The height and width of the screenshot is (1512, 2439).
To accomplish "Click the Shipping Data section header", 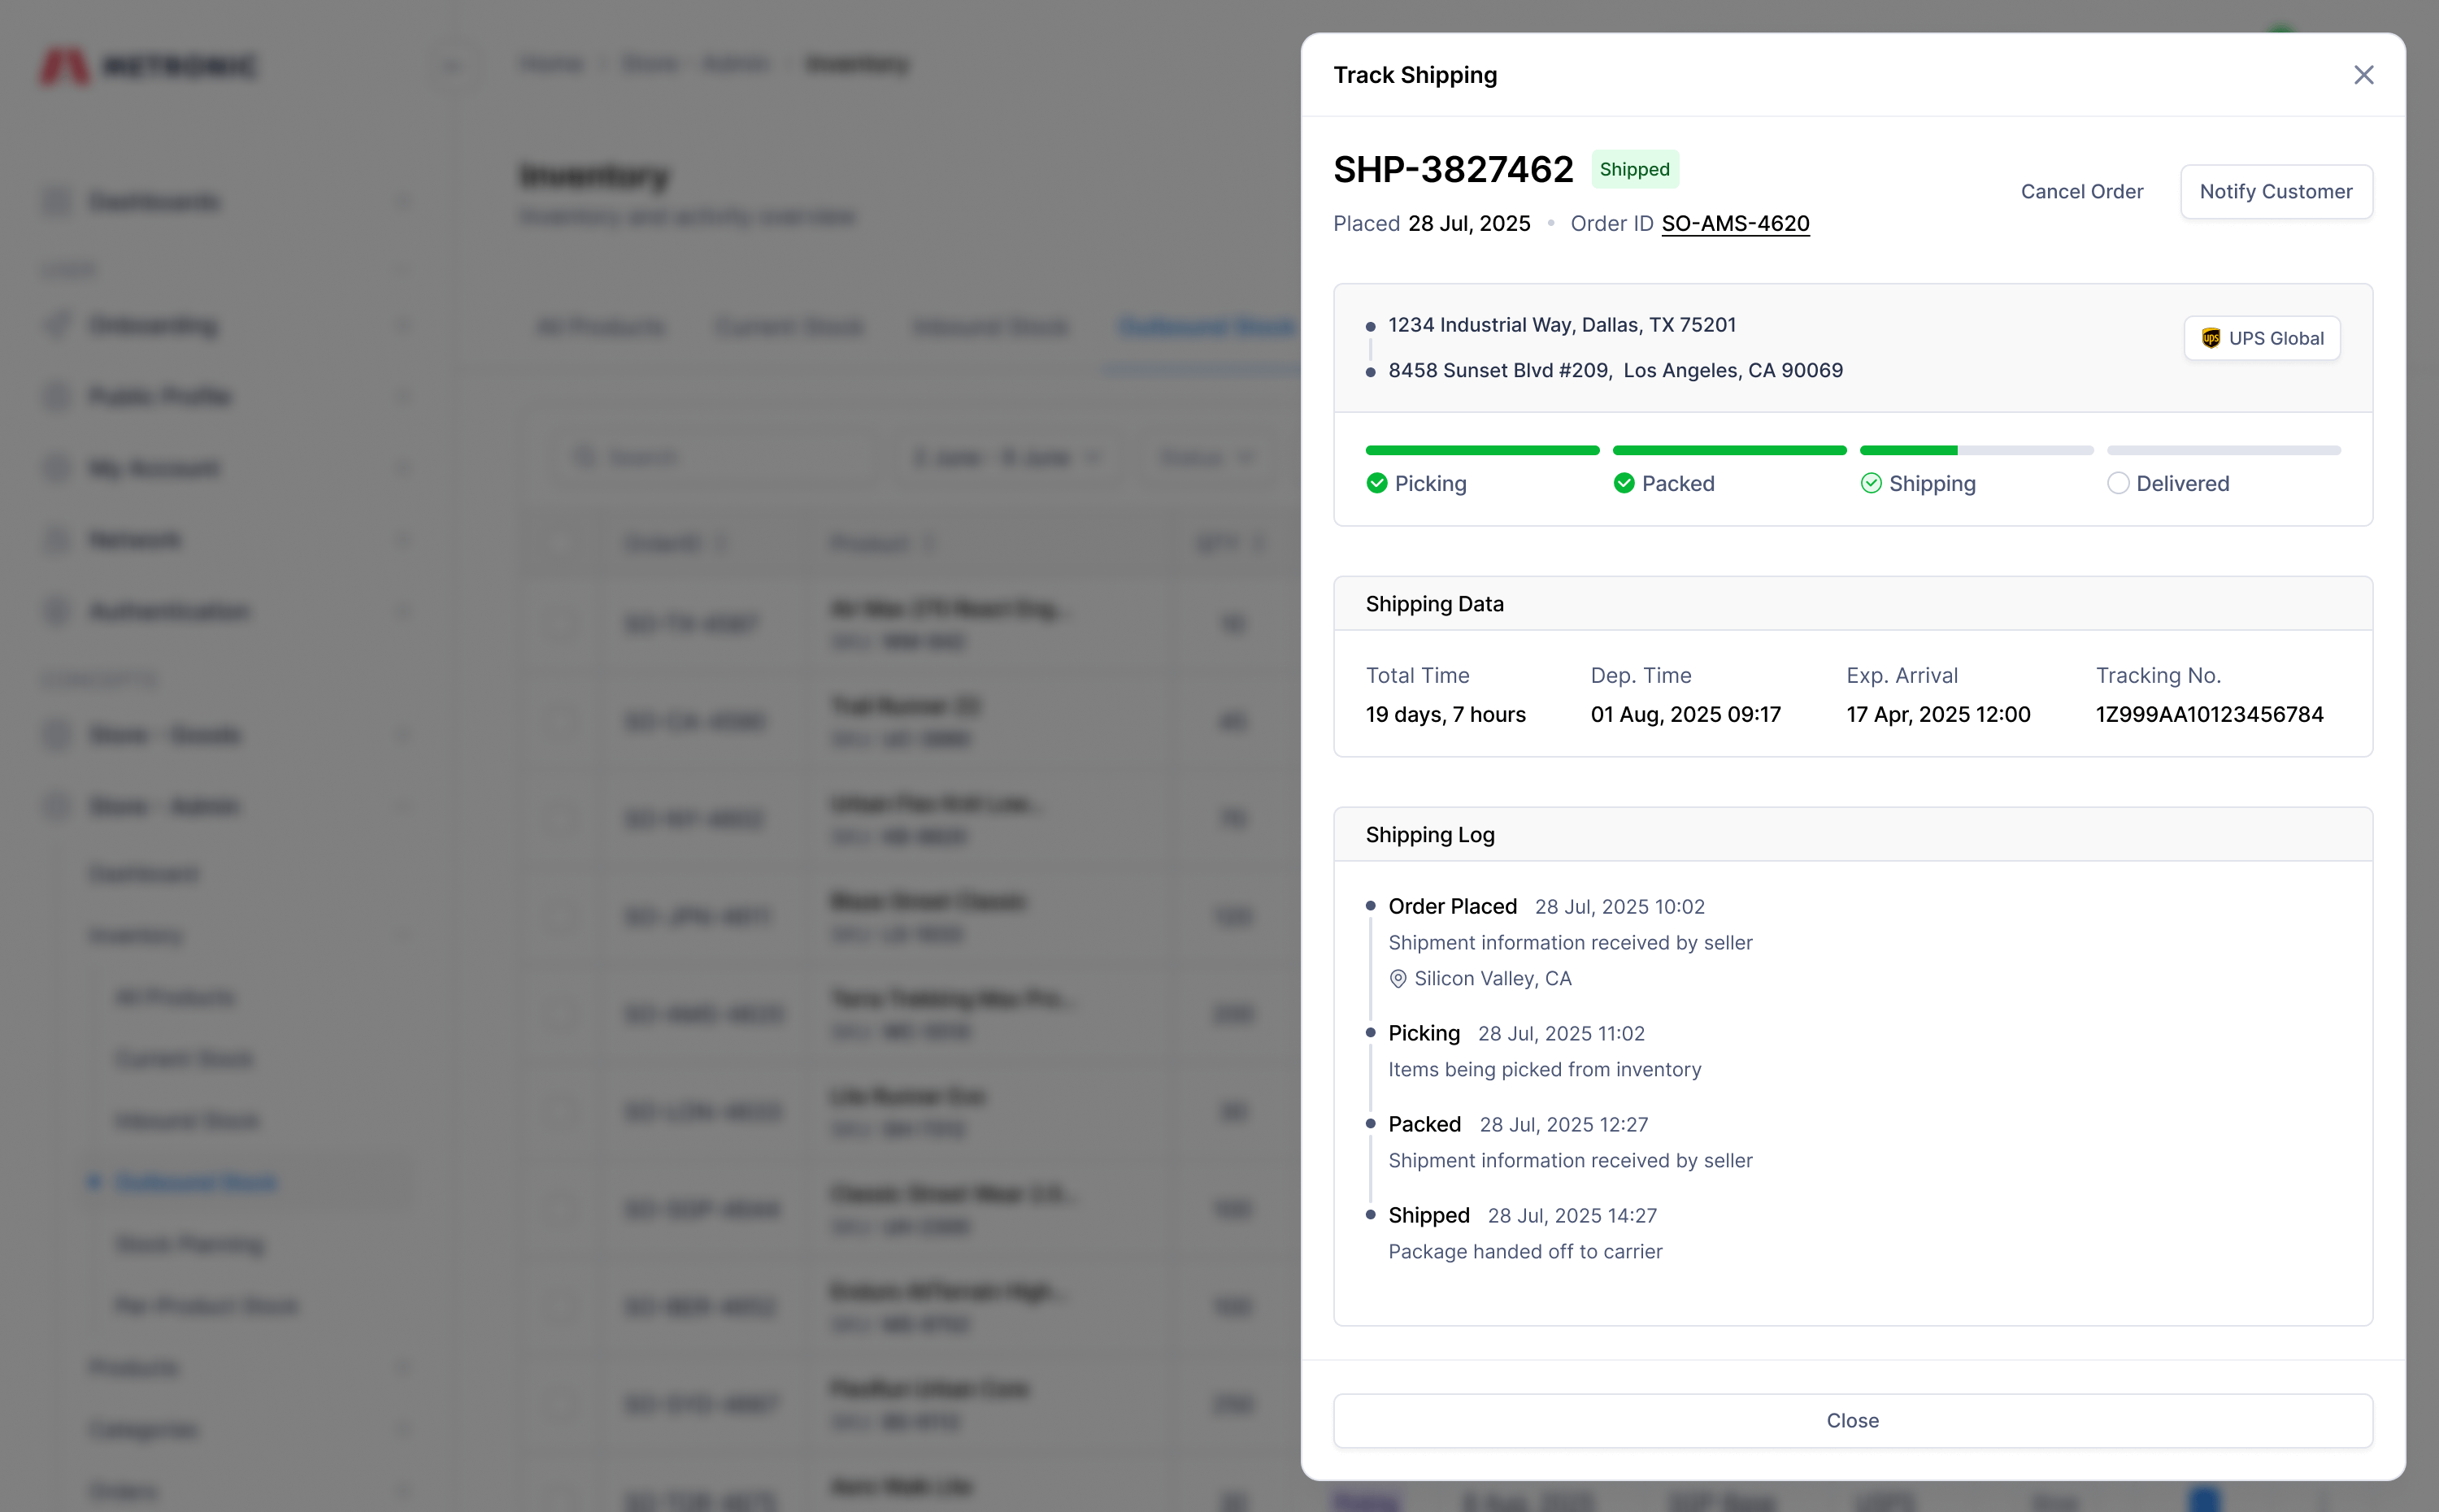I will pos(1434,604).
